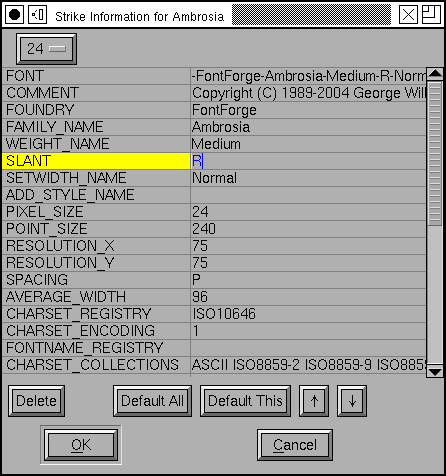Click the property list scrollbar thumb

pos(435,153)
